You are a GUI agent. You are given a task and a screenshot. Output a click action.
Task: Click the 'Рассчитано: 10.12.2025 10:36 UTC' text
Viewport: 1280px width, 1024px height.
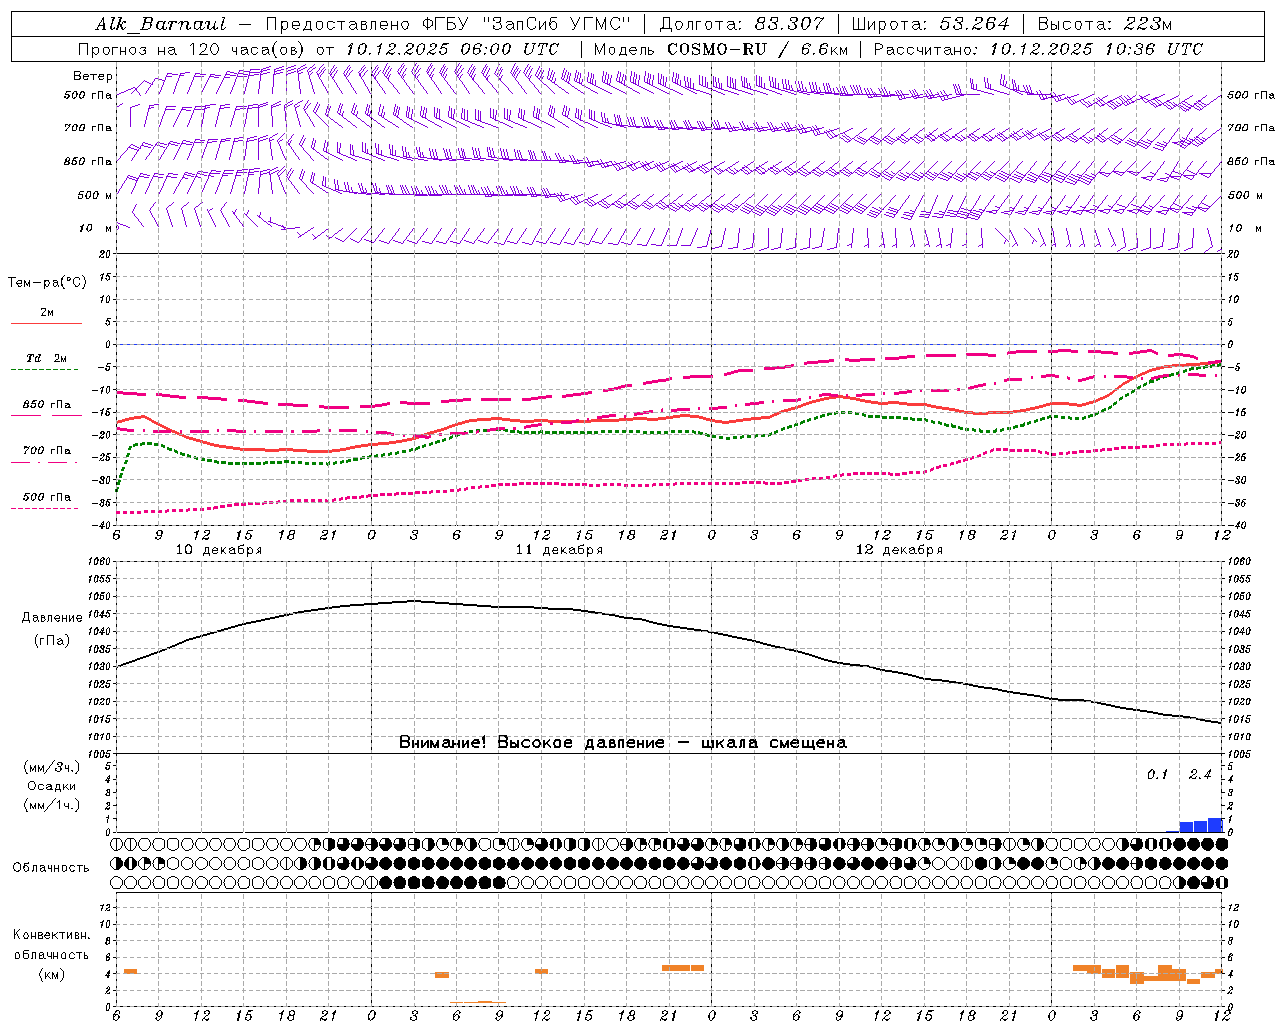click(x=1039, y=49)
